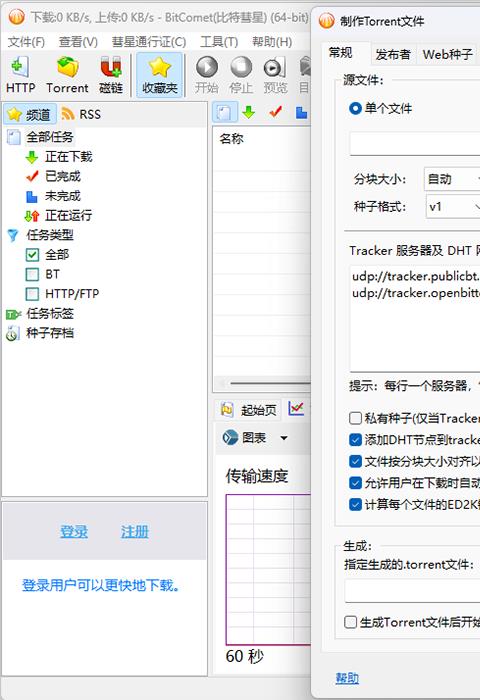Toggle the 文件按分块大小对齐 checkbox
This screenshot has height=700, width=480.
pyautogui.click(x=355, y=461)
